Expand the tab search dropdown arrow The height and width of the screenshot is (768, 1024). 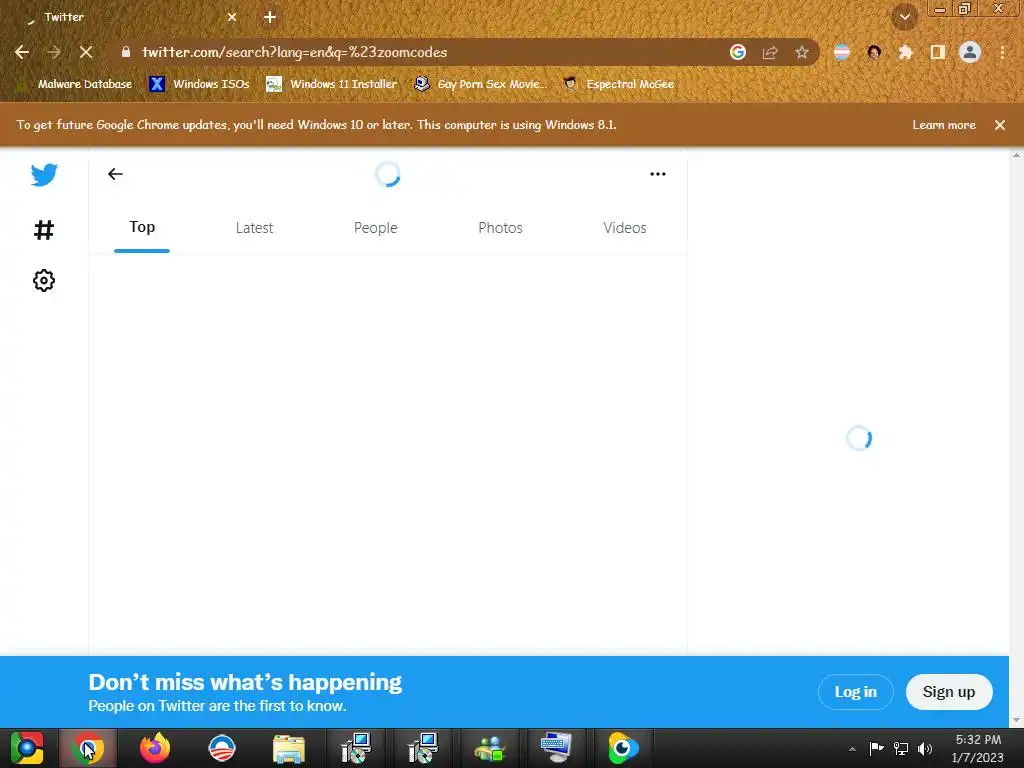point(905,17)
